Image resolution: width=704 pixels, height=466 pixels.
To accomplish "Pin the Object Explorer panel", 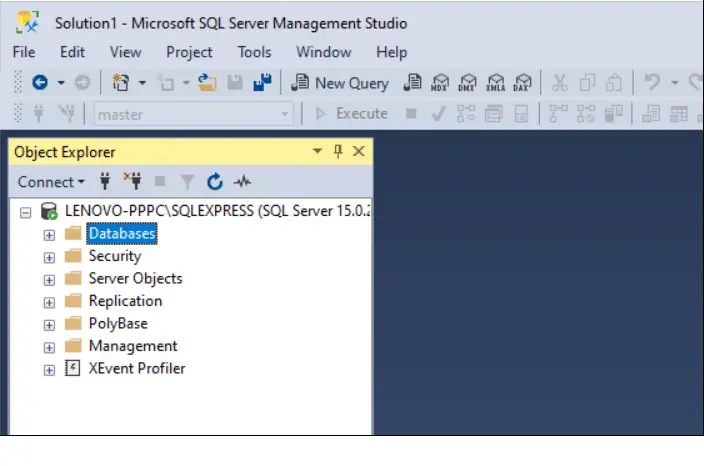I will coord(338,151).
